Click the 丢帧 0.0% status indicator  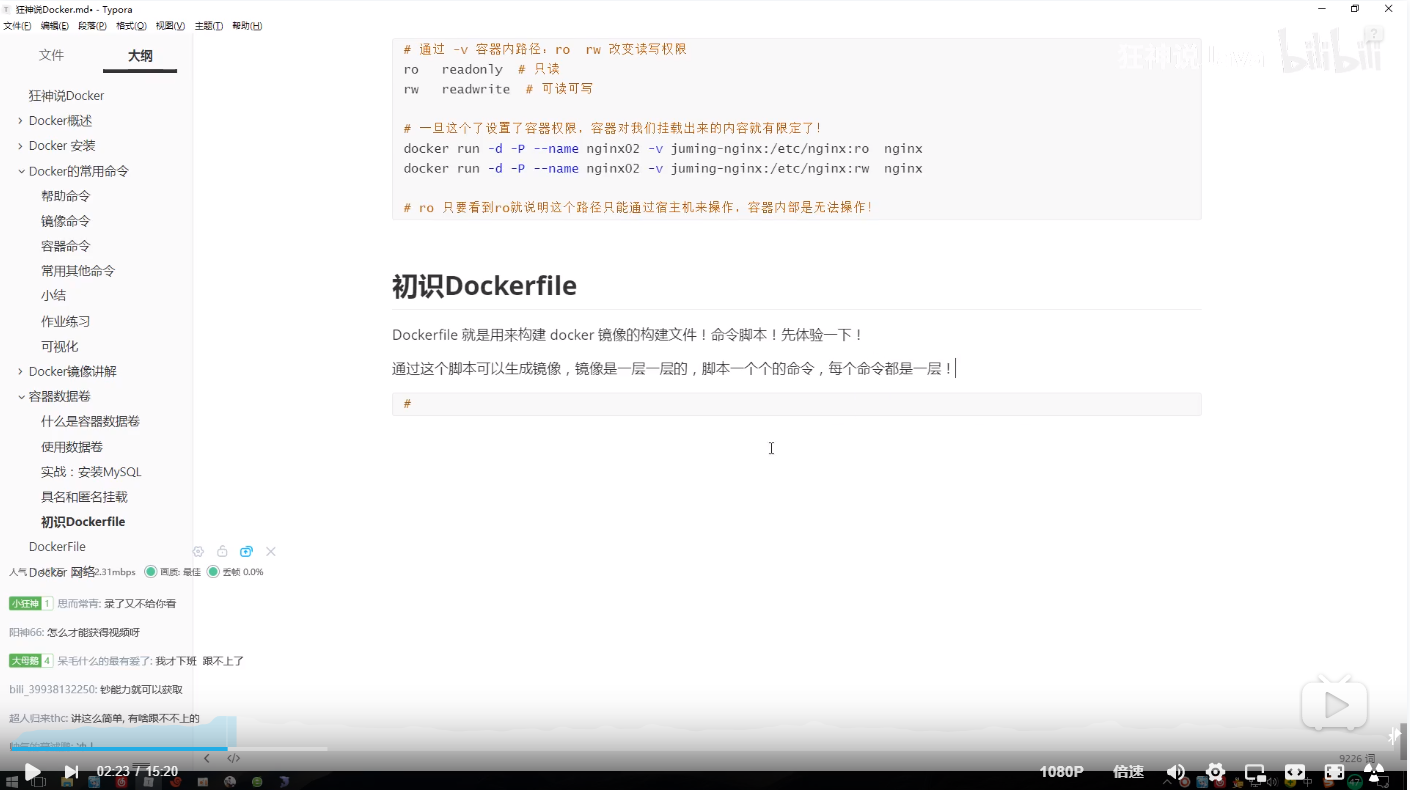click(235, 572)
